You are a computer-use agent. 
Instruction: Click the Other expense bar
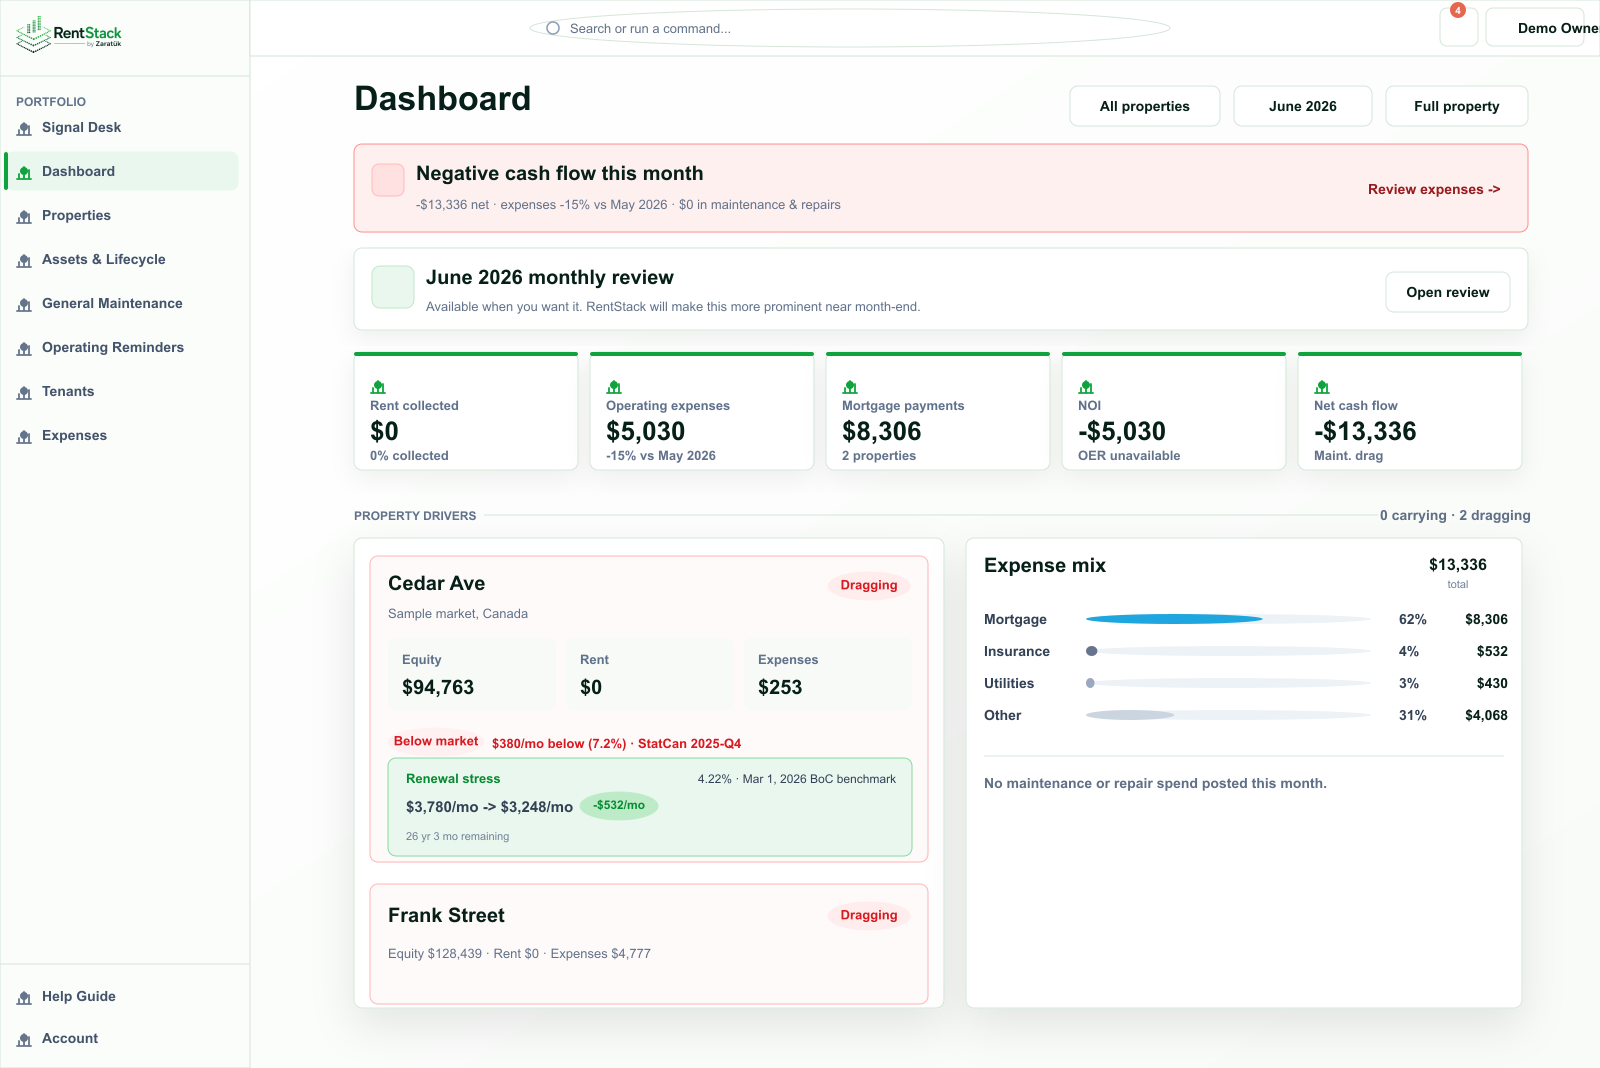[1228, 715]
